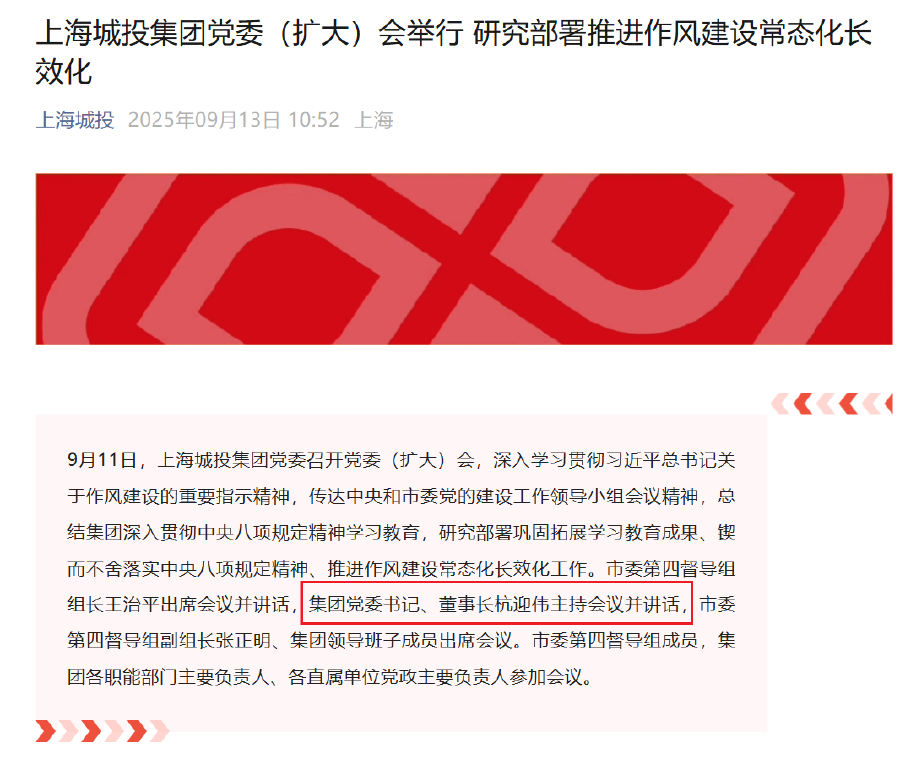Click the word 效化 in title second line
The image size is (900, 770).
(64, 72)
